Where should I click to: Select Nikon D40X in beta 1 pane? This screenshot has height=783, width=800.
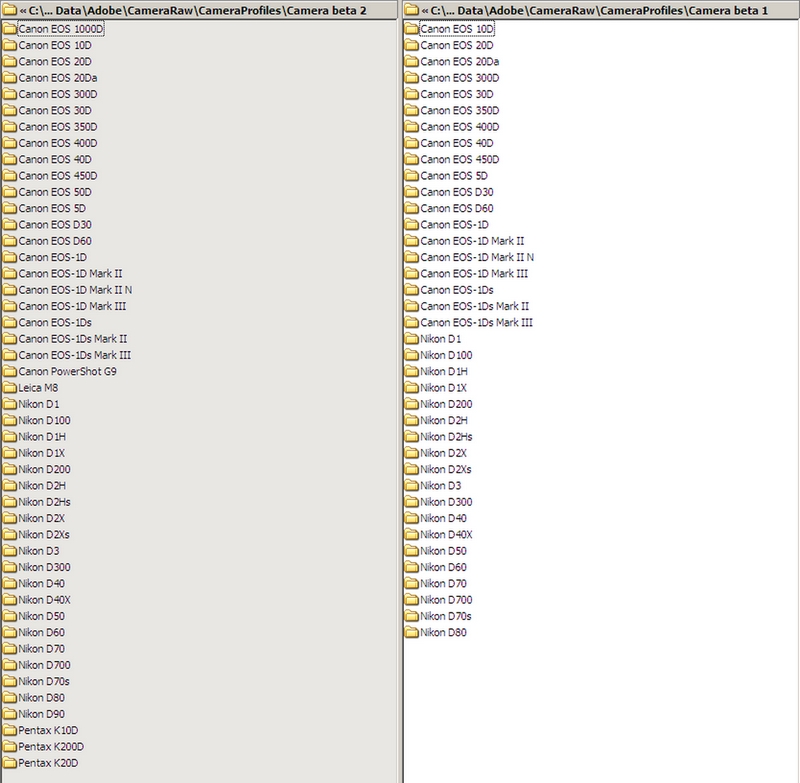click(x=446, y=535)
